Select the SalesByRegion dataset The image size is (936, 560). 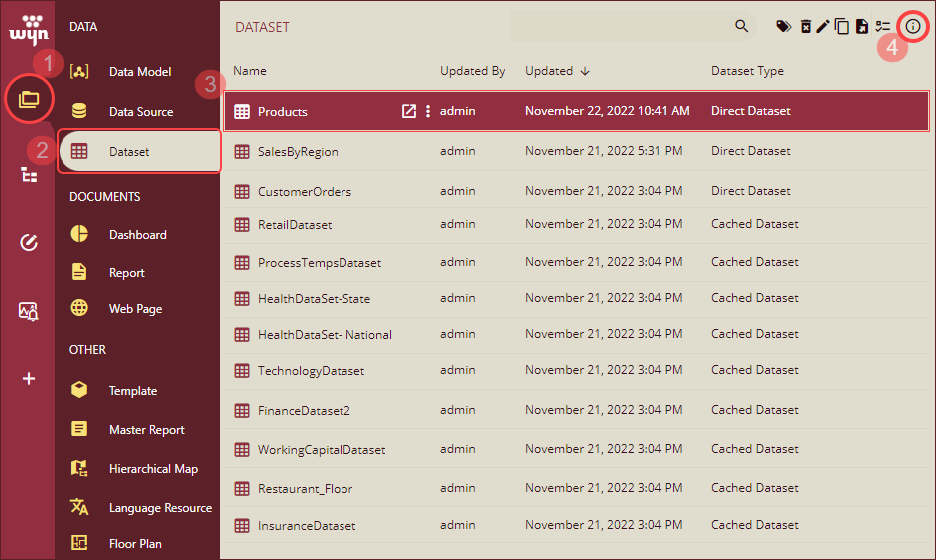[x=577, y=151]
